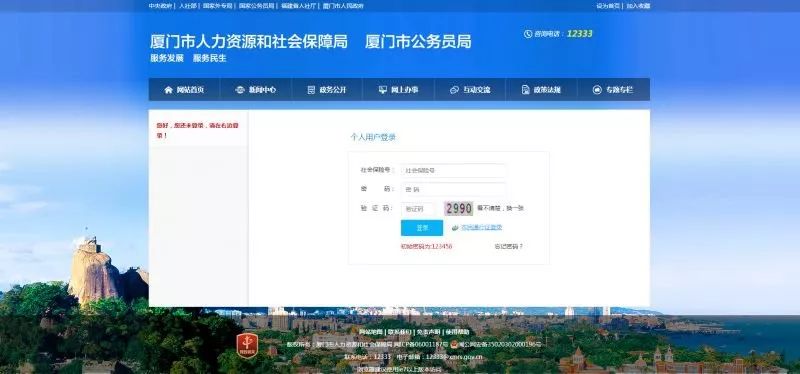The image size is (800, 374).
Task: Click the 个人用户登录 heading
Action: [x=373, y=137]
